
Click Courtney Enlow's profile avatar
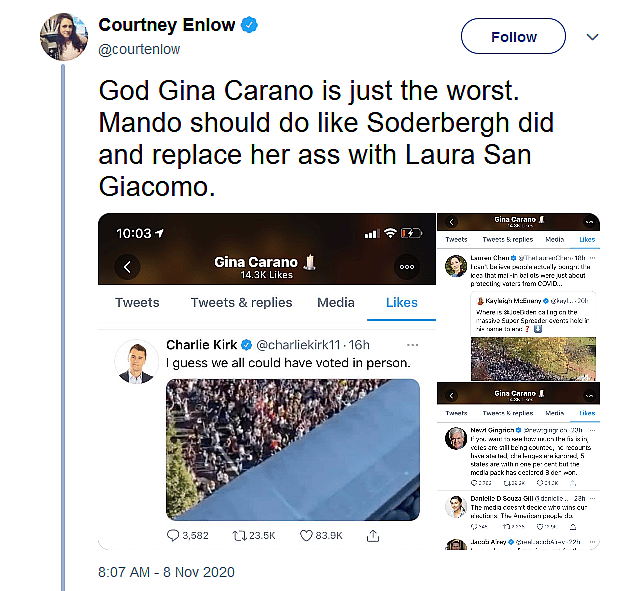63,37
